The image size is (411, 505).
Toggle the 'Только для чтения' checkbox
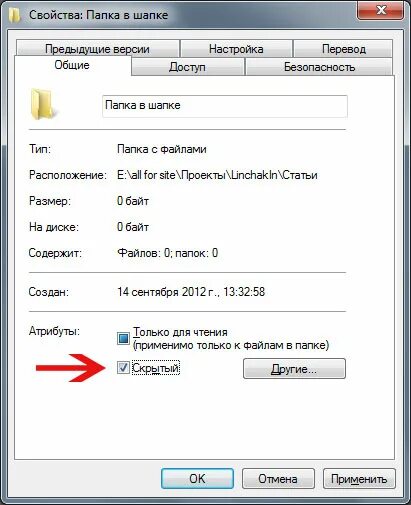click(123, 338)
